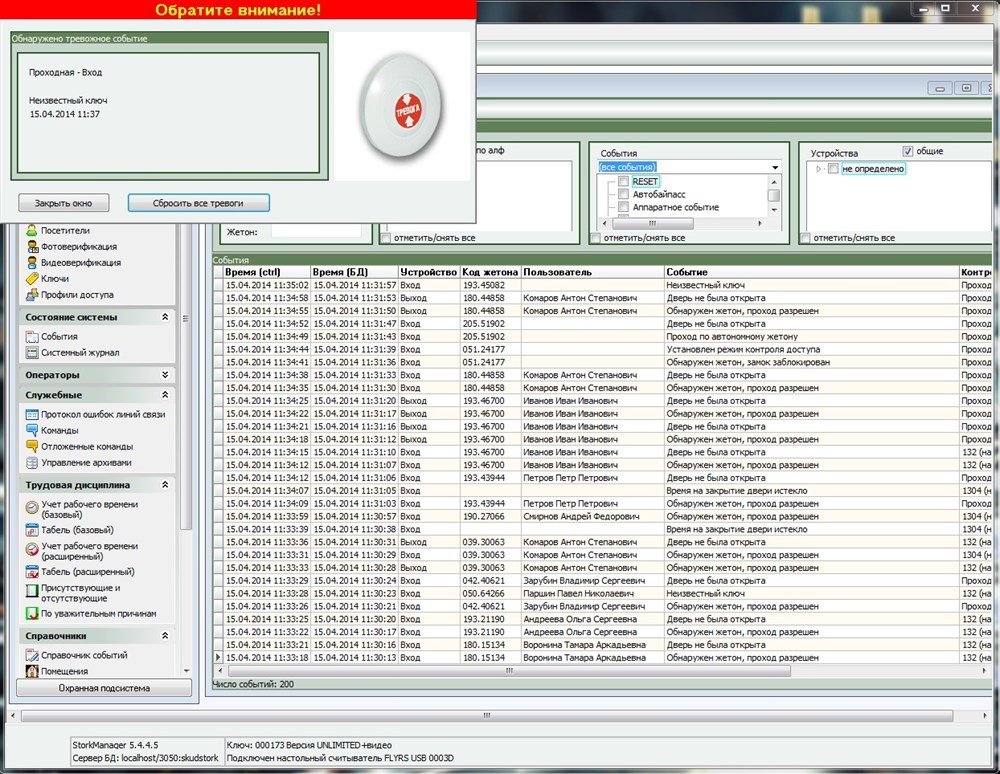Sort by Время (БД) column header
The height and width of the screenshot is (774, 1000).
coord(354,272)
